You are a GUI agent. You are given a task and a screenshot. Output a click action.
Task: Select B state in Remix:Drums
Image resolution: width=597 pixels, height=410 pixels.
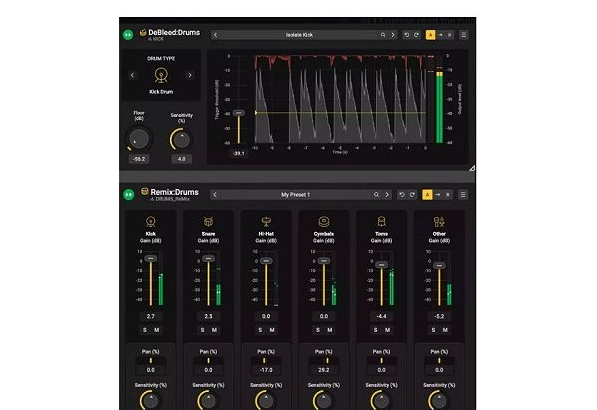(448, 195)
